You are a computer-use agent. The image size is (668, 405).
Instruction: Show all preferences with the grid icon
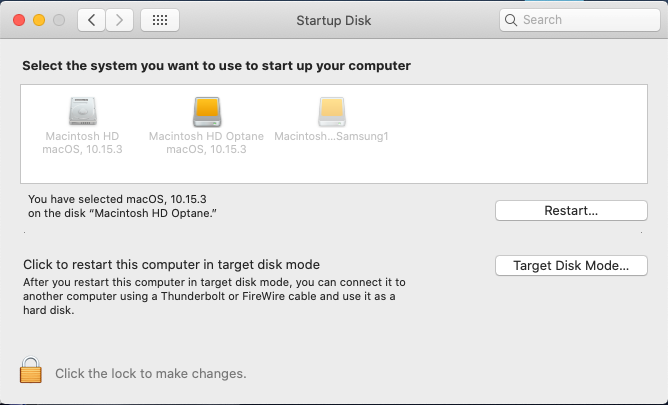pos(160,20)
